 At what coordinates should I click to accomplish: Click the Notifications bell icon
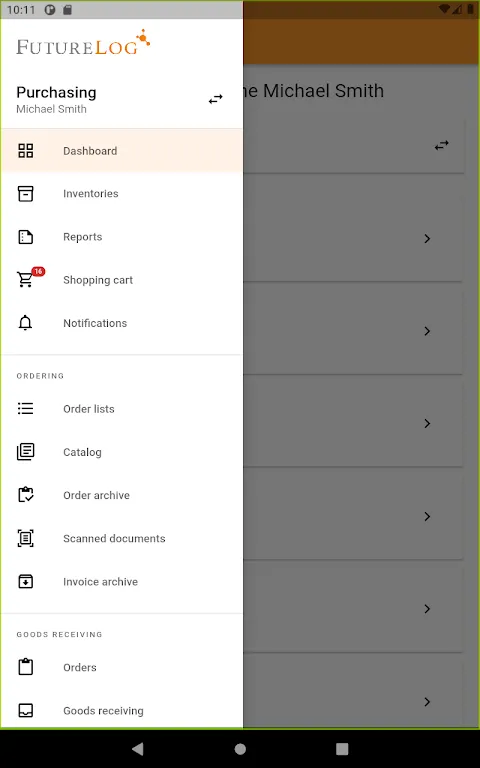click(x=25, y=323)
